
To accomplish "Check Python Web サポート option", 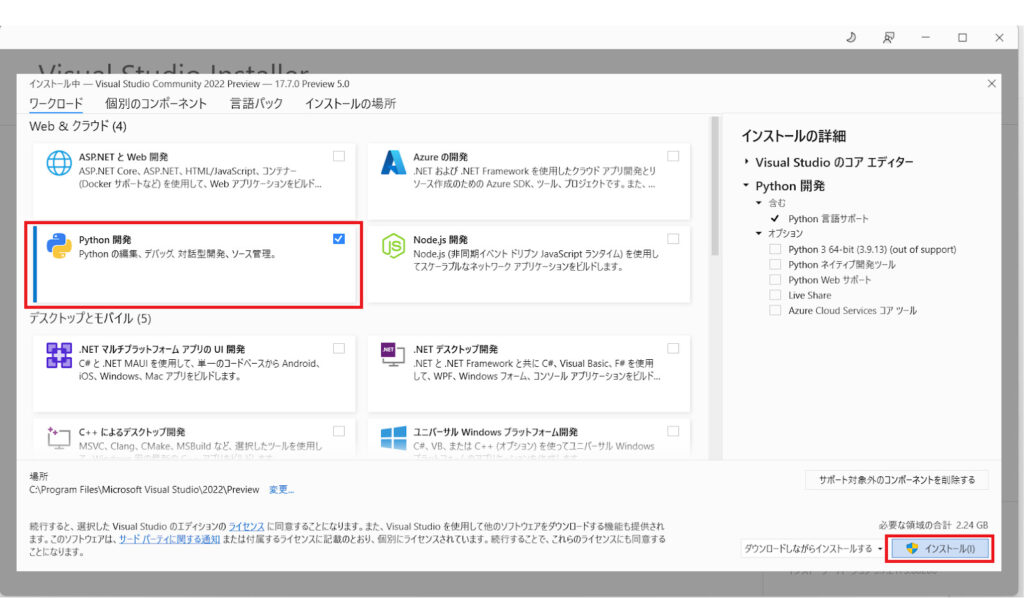I will pyautogui.click(x=775, y=280).
